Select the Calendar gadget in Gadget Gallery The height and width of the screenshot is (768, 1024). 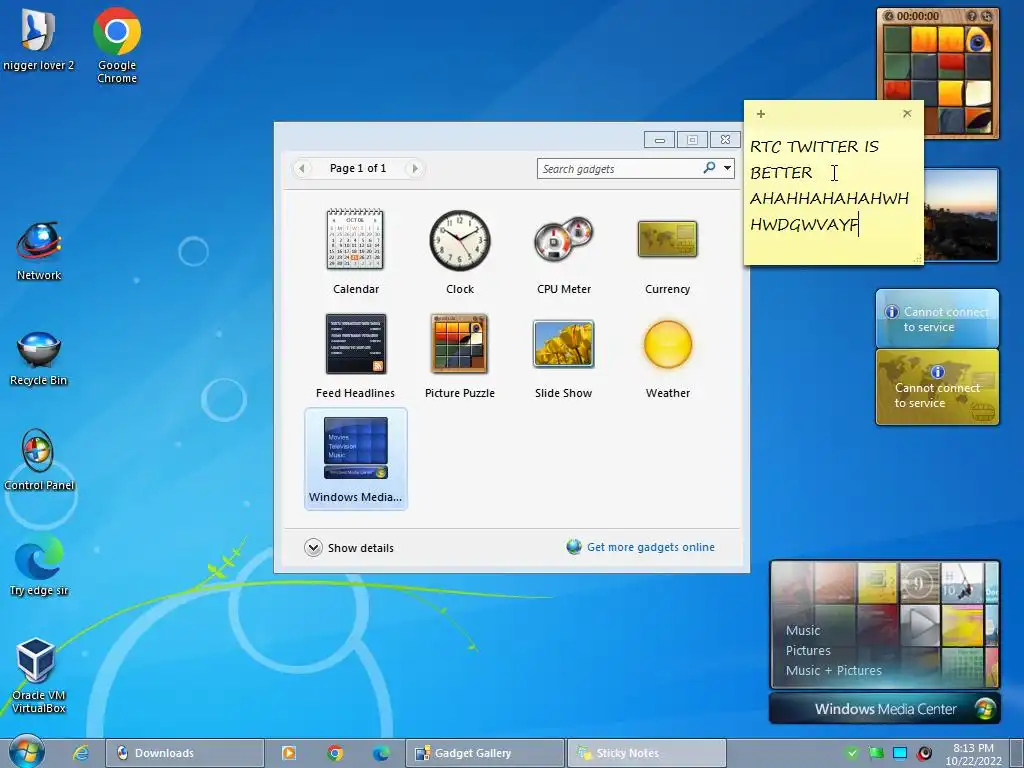(355, 251)
